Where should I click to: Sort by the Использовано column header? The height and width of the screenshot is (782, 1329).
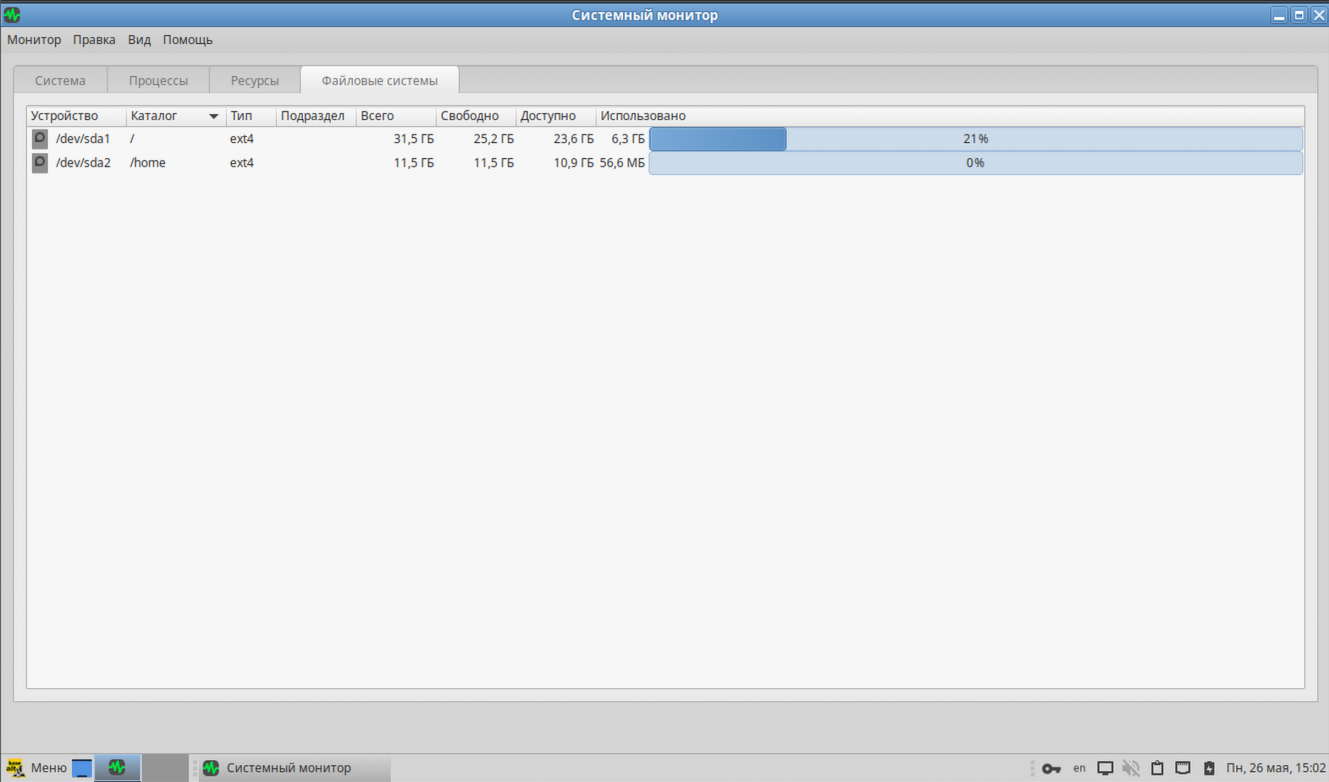950,116
